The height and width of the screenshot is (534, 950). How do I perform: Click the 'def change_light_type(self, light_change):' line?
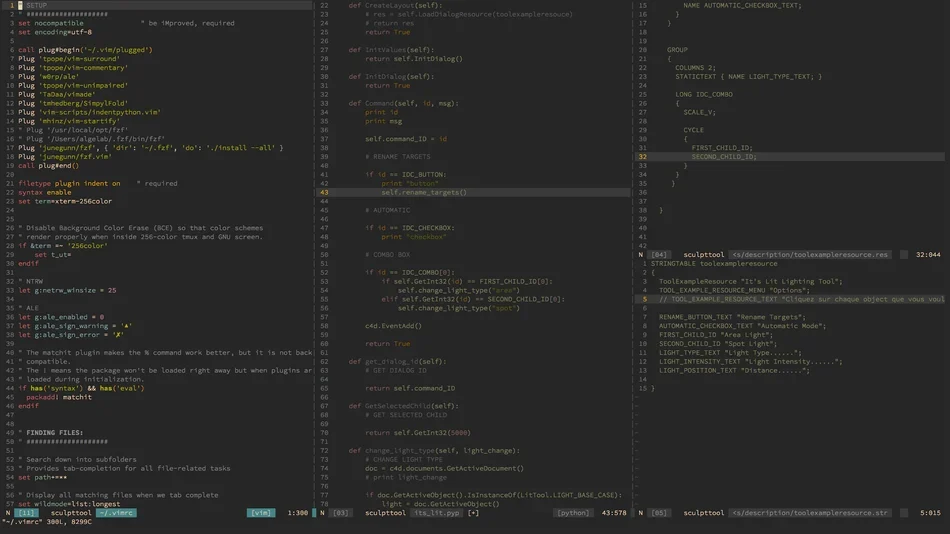click(x=432, y=450)
